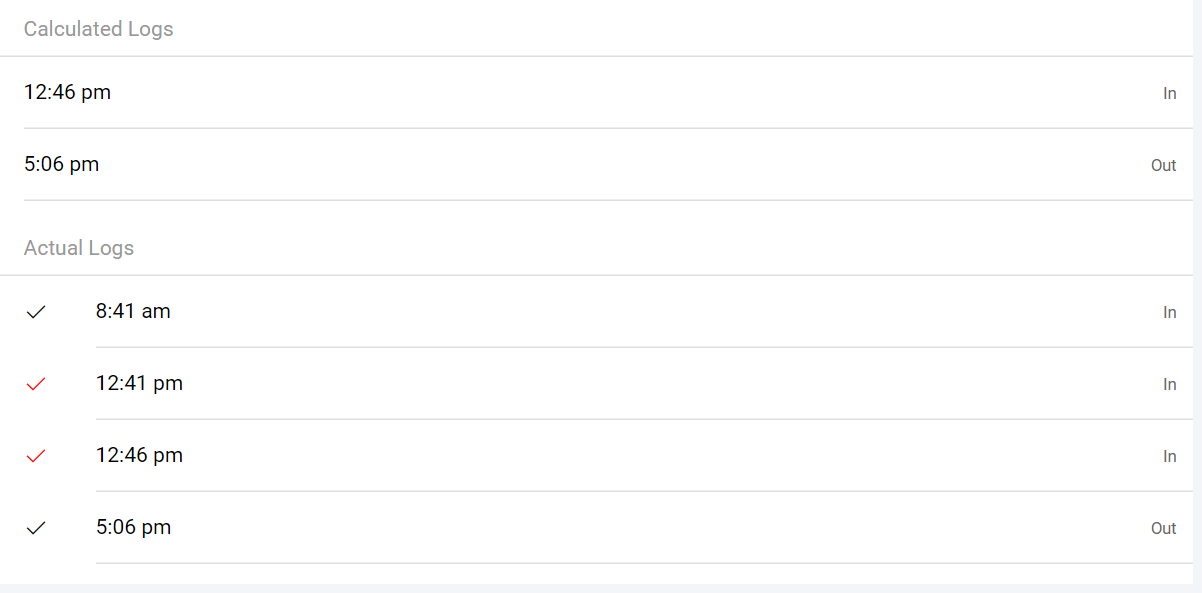This screenshot has height=593, width=1202.
Task: Click the "In" label on the 12:41 pm row
Action: point(1169,384)
